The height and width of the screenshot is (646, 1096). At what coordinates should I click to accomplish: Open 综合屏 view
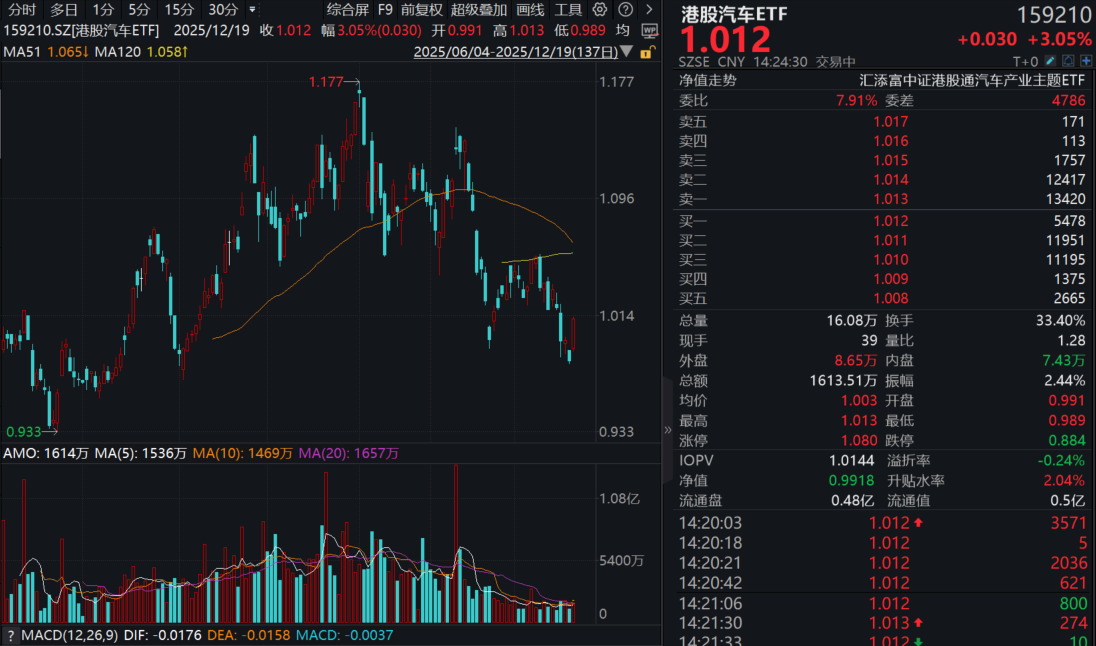[345, 10]
